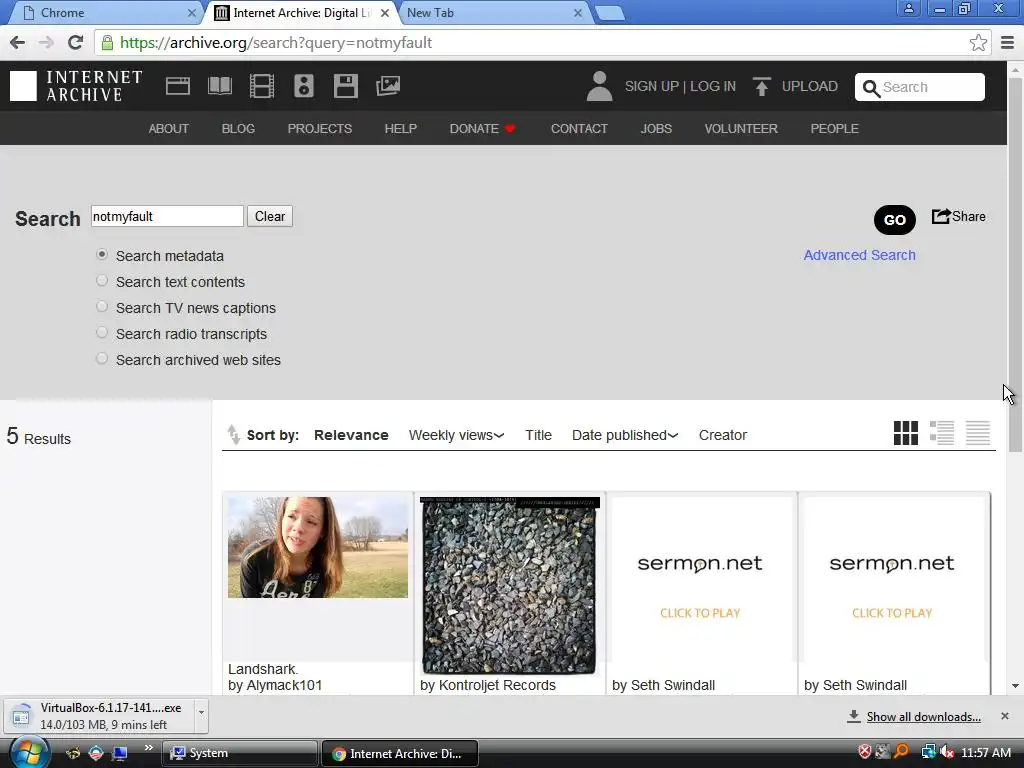Select Search text contents radio button
The height and width of the screenshot is (768, 1024).
(102, 281)
